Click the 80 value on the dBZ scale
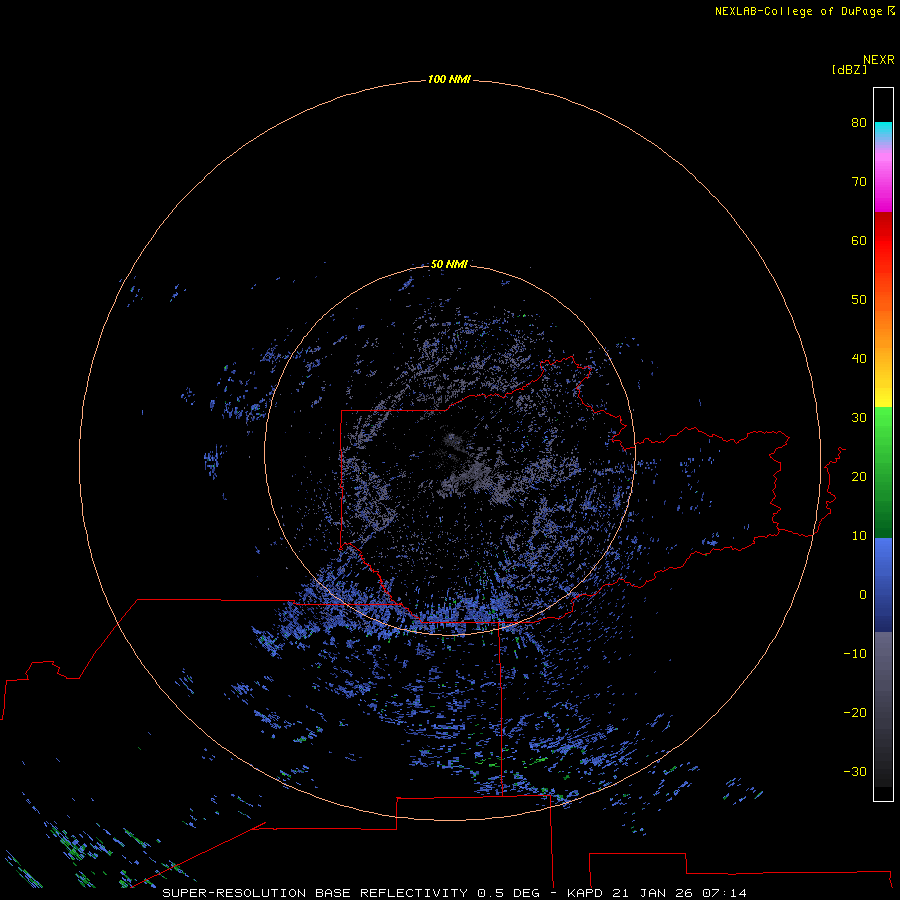Viewport: 900px width, 900px height. [x=859, y=122]
